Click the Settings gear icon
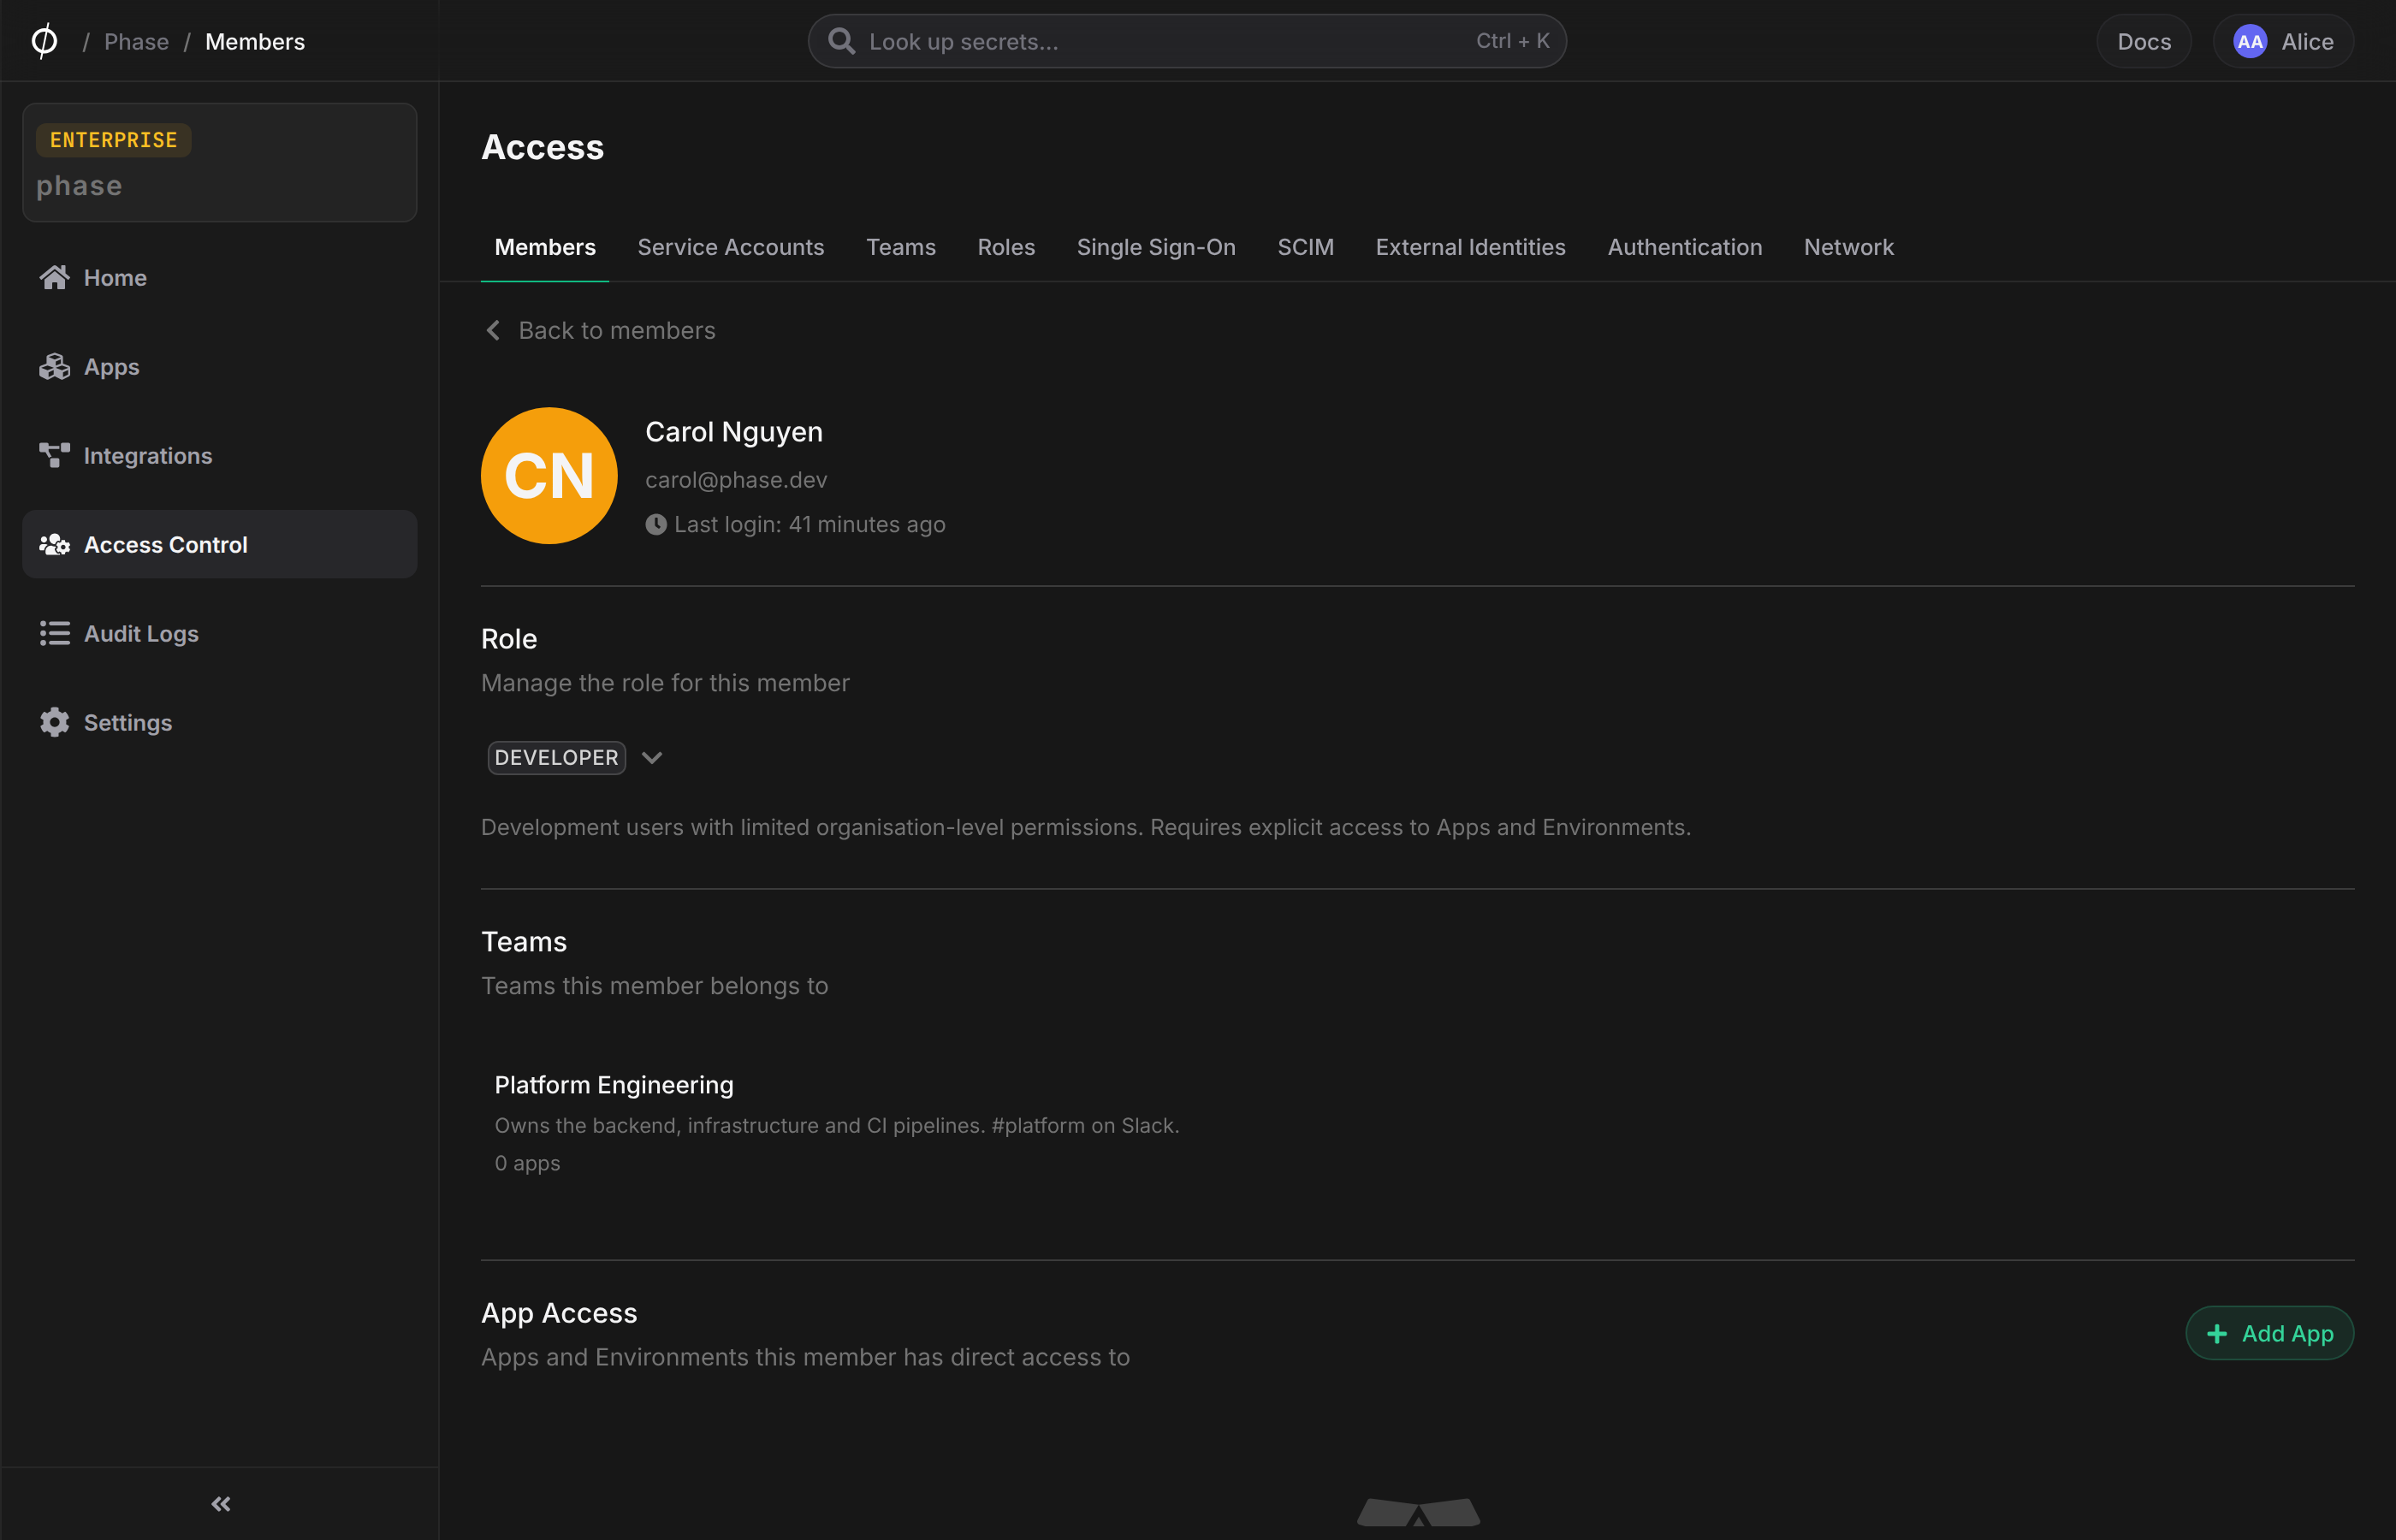Viewport: 2396px width, 1540px height. 54,722
